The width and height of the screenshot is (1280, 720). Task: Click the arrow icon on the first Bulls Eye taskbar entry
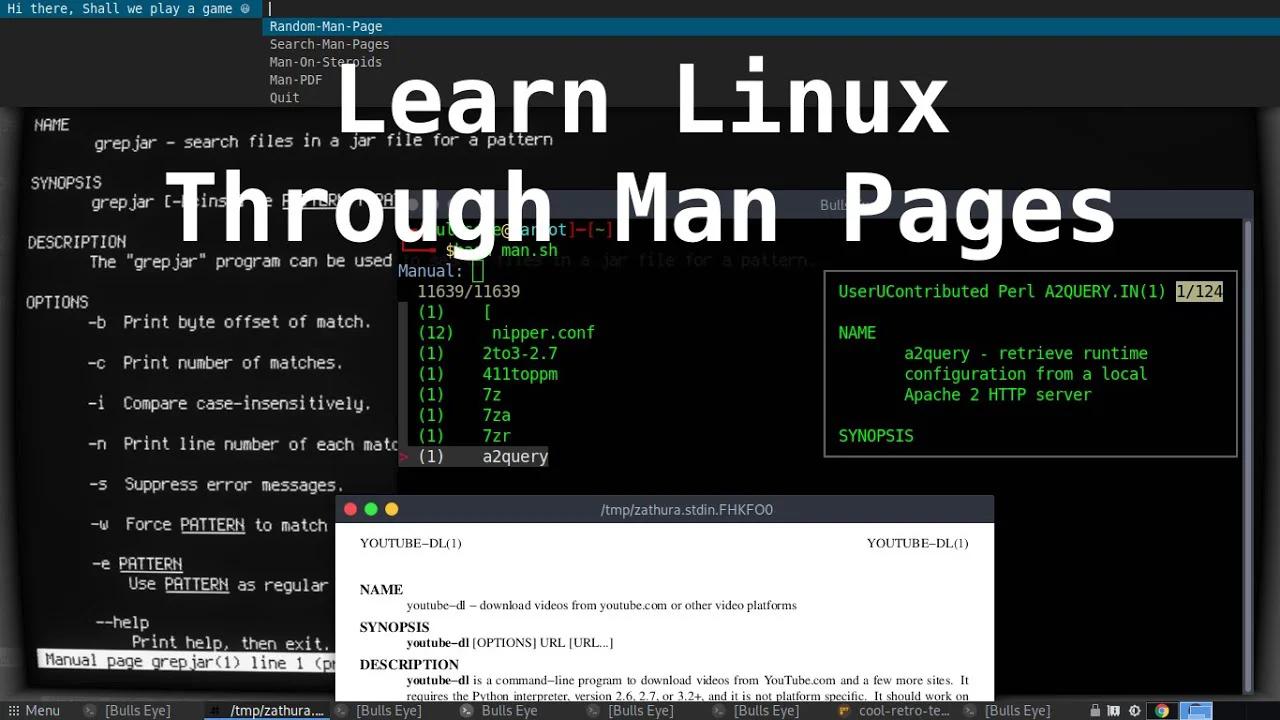88,710
